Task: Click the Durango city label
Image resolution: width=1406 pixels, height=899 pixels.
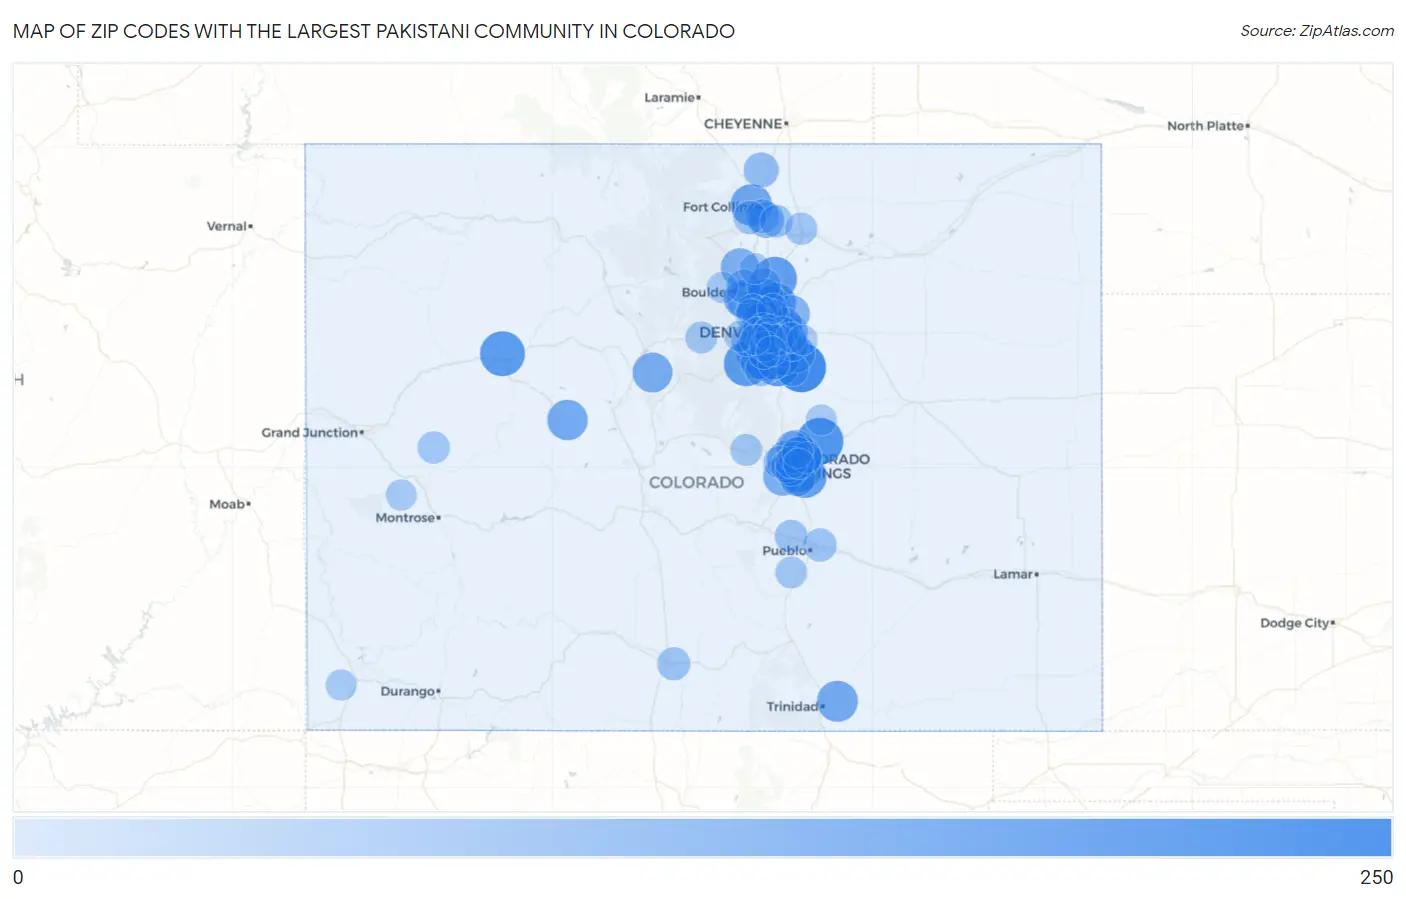Action: point(410,691)
